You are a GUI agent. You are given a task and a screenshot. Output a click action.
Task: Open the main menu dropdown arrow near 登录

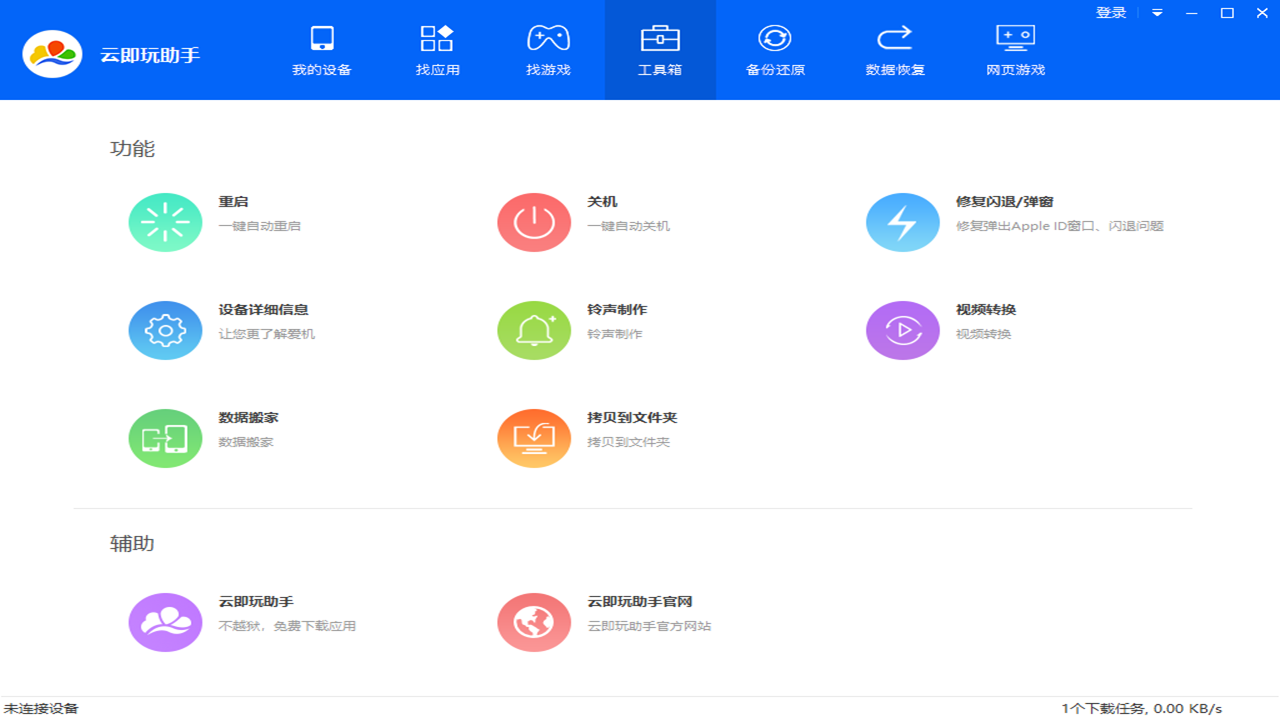click(x=1155, y=13)
